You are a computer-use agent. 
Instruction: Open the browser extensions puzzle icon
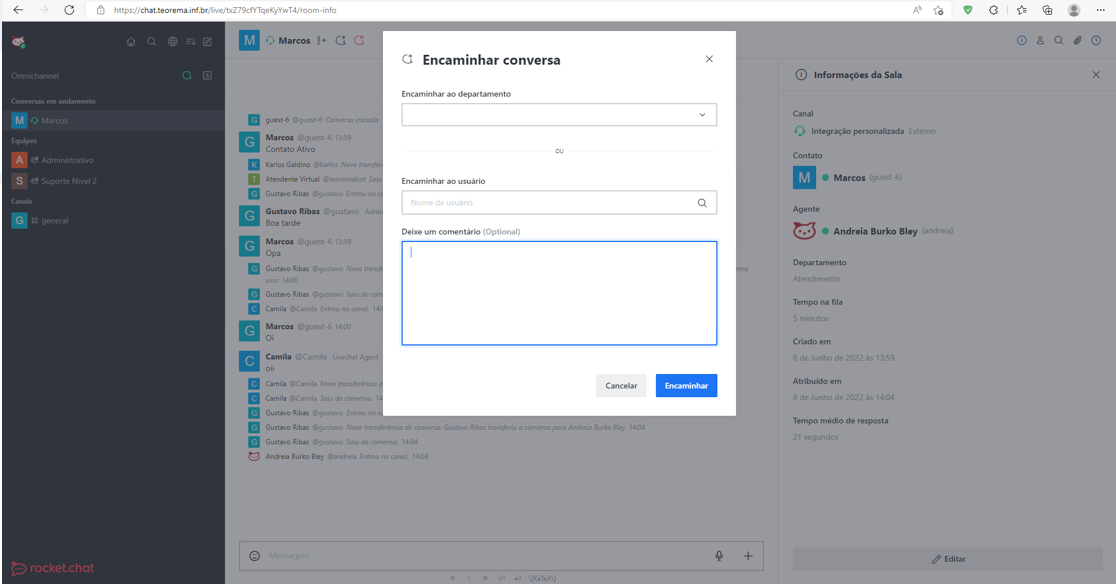click(993, 10)
